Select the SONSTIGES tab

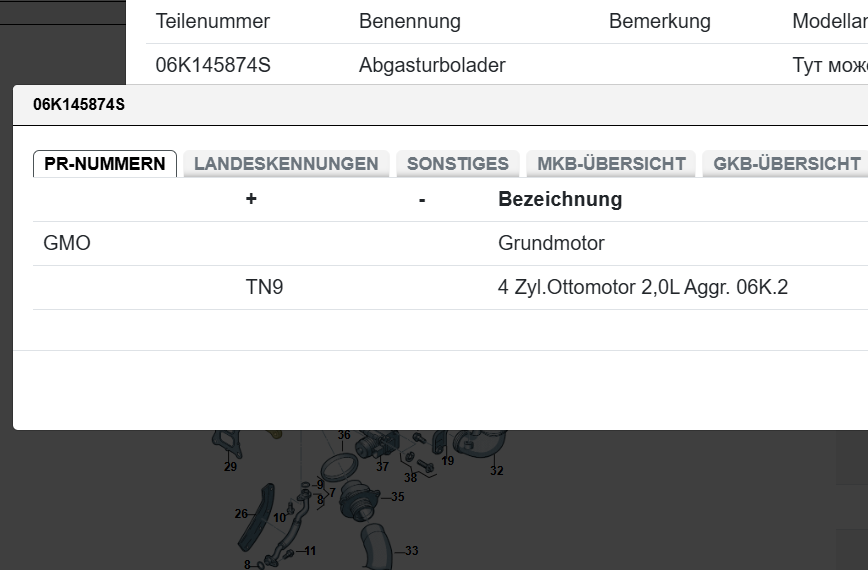point(458,164)
